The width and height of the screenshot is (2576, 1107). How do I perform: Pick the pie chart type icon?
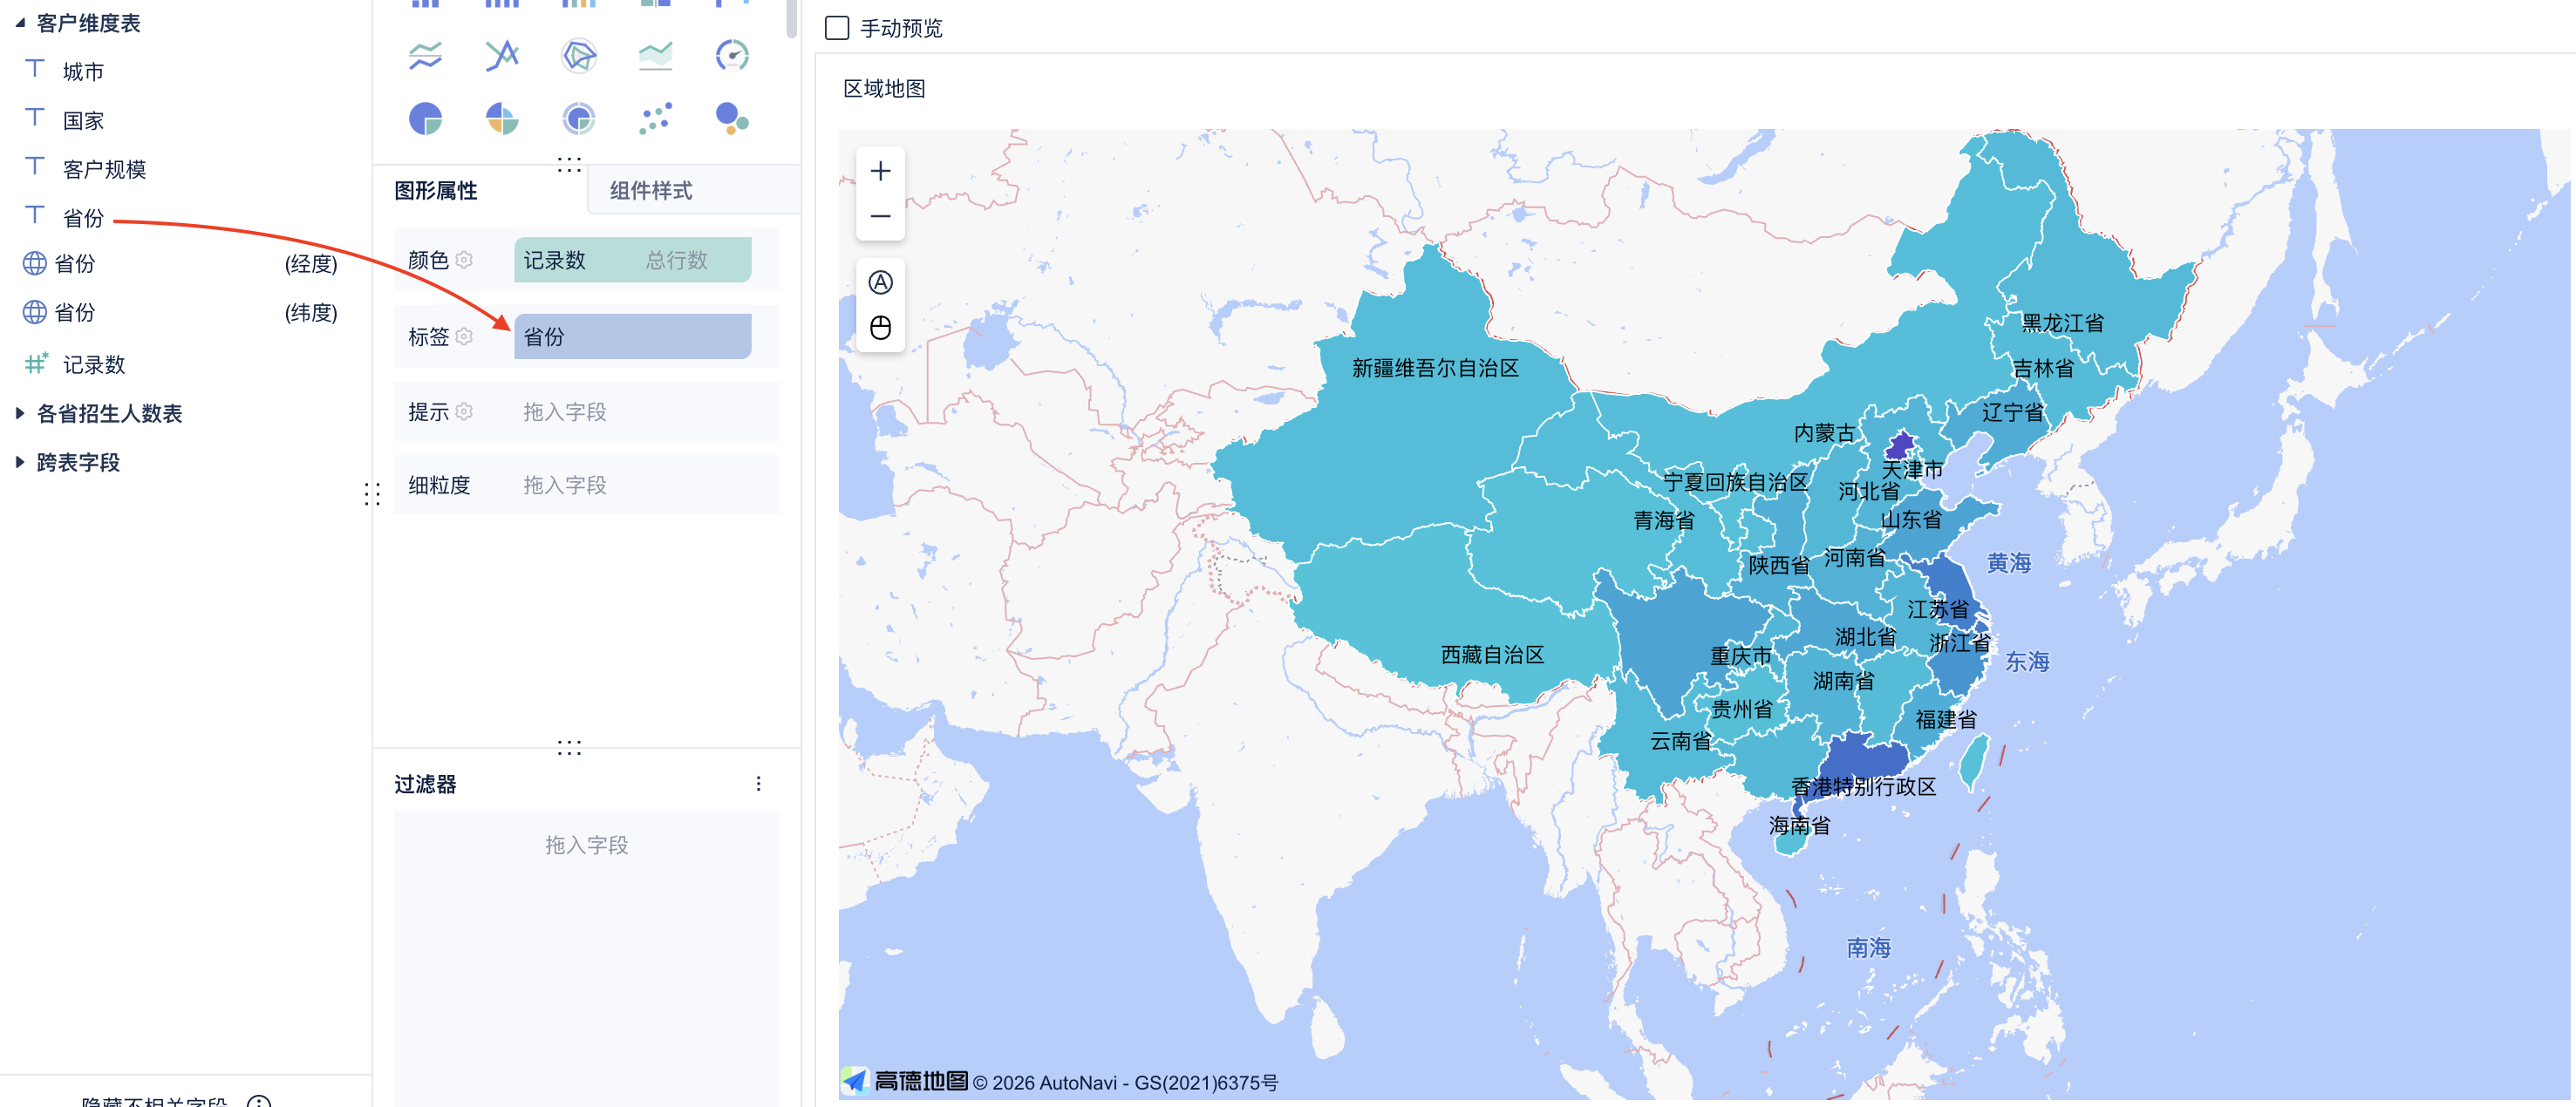tap(425, 119)
